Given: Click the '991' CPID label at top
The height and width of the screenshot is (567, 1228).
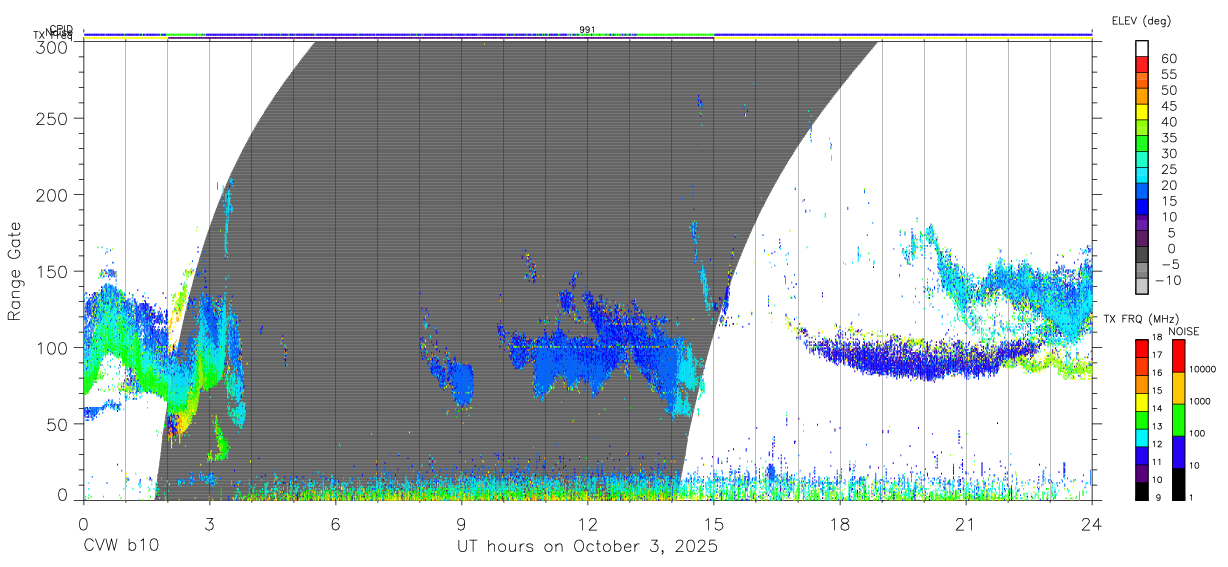Looking at the screenshot, I should point(587,29).
